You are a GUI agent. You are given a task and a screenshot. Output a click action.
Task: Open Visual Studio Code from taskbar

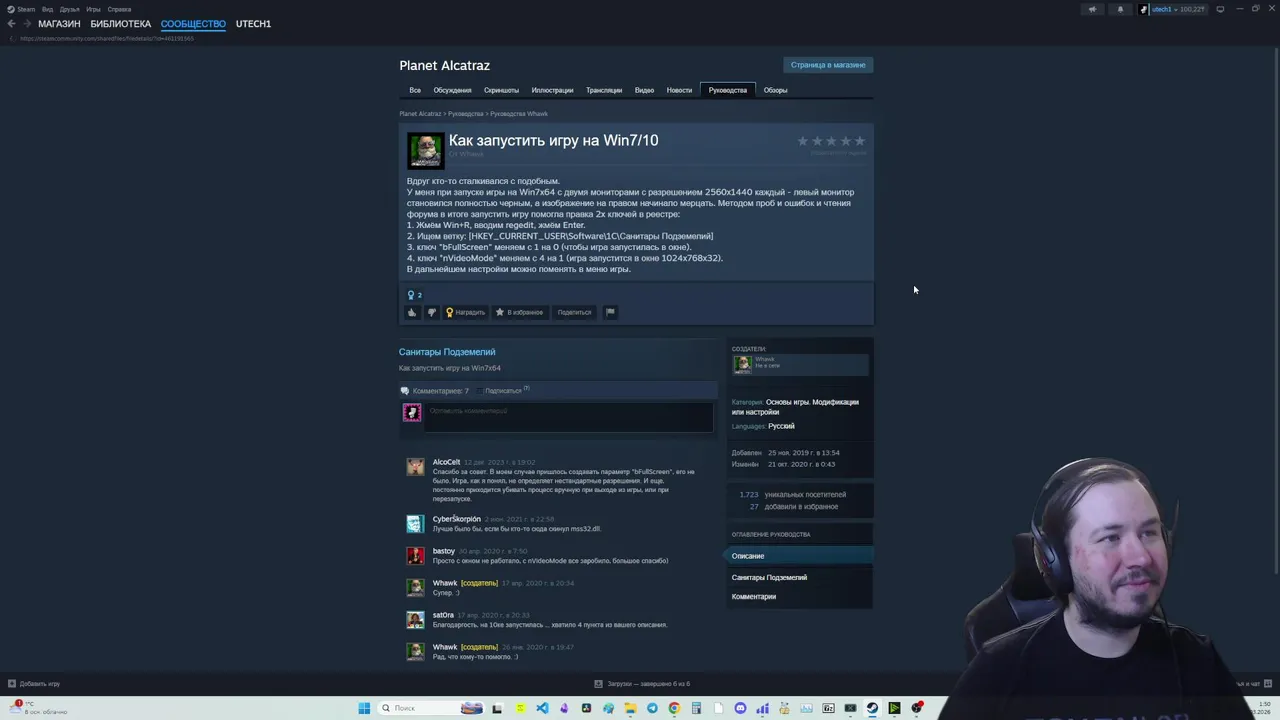pos(542,708)
